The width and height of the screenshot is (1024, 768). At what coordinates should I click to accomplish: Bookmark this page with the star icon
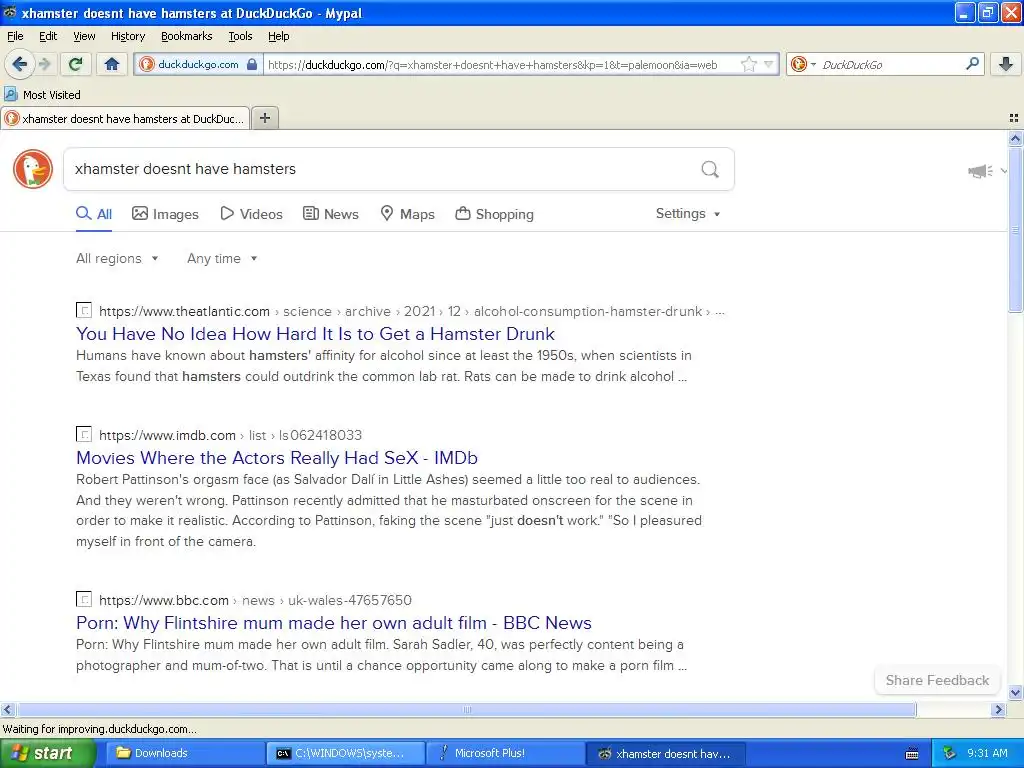coord(748,64)
